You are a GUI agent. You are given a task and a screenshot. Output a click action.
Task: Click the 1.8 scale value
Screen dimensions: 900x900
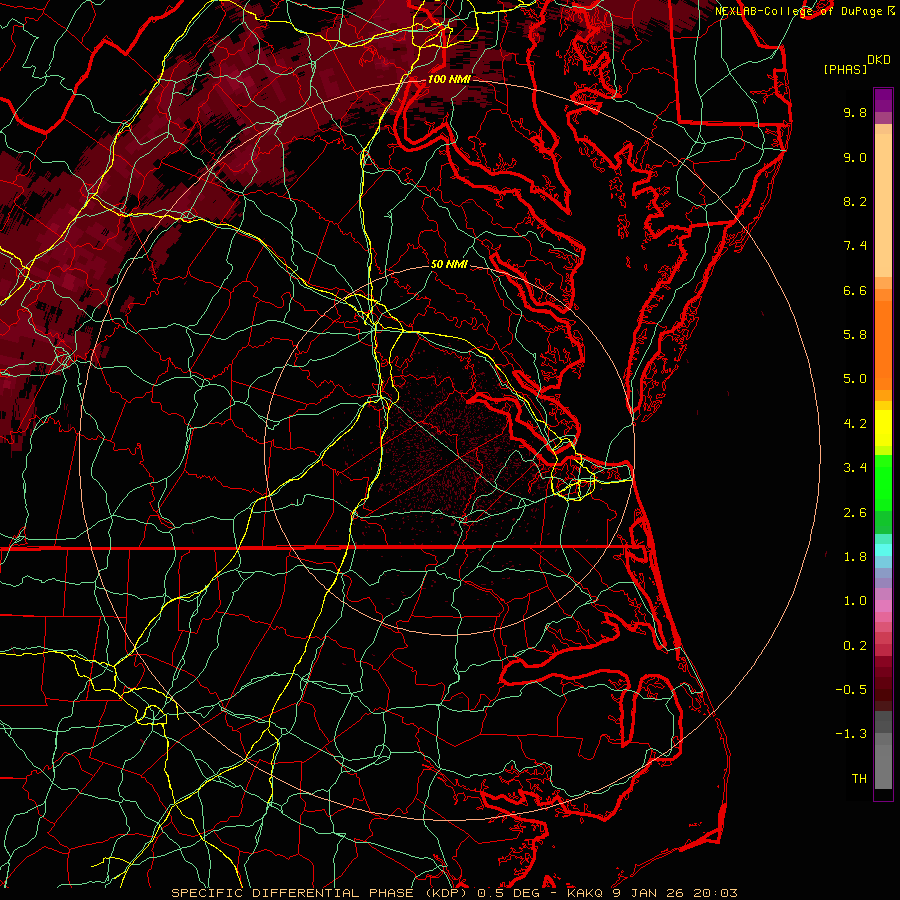(855, 557)
